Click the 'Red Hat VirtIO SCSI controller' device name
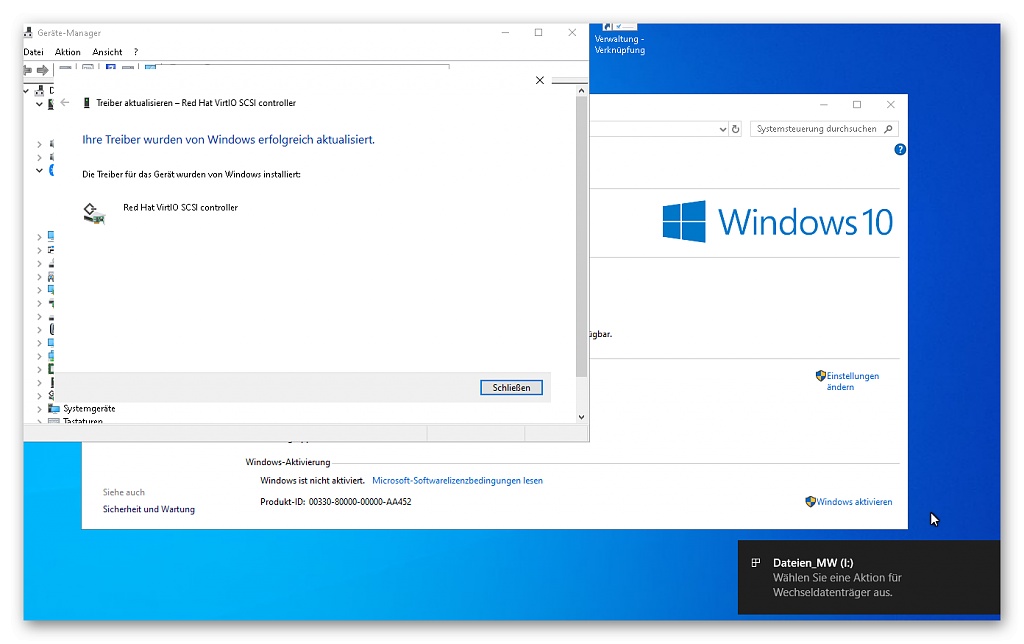1024x644 pixels. point(180,208)
